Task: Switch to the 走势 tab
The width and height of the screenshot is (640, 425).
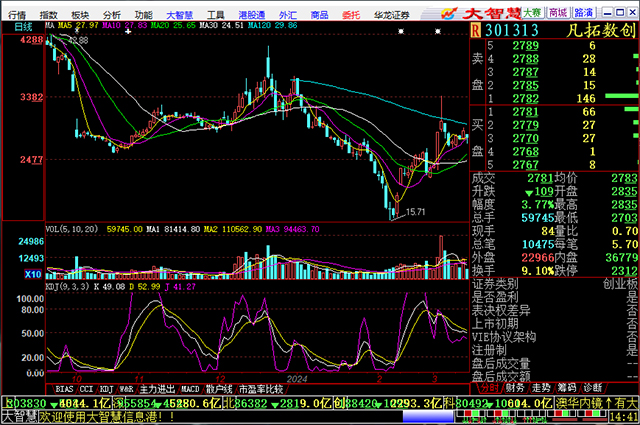Action: (541, 387)
